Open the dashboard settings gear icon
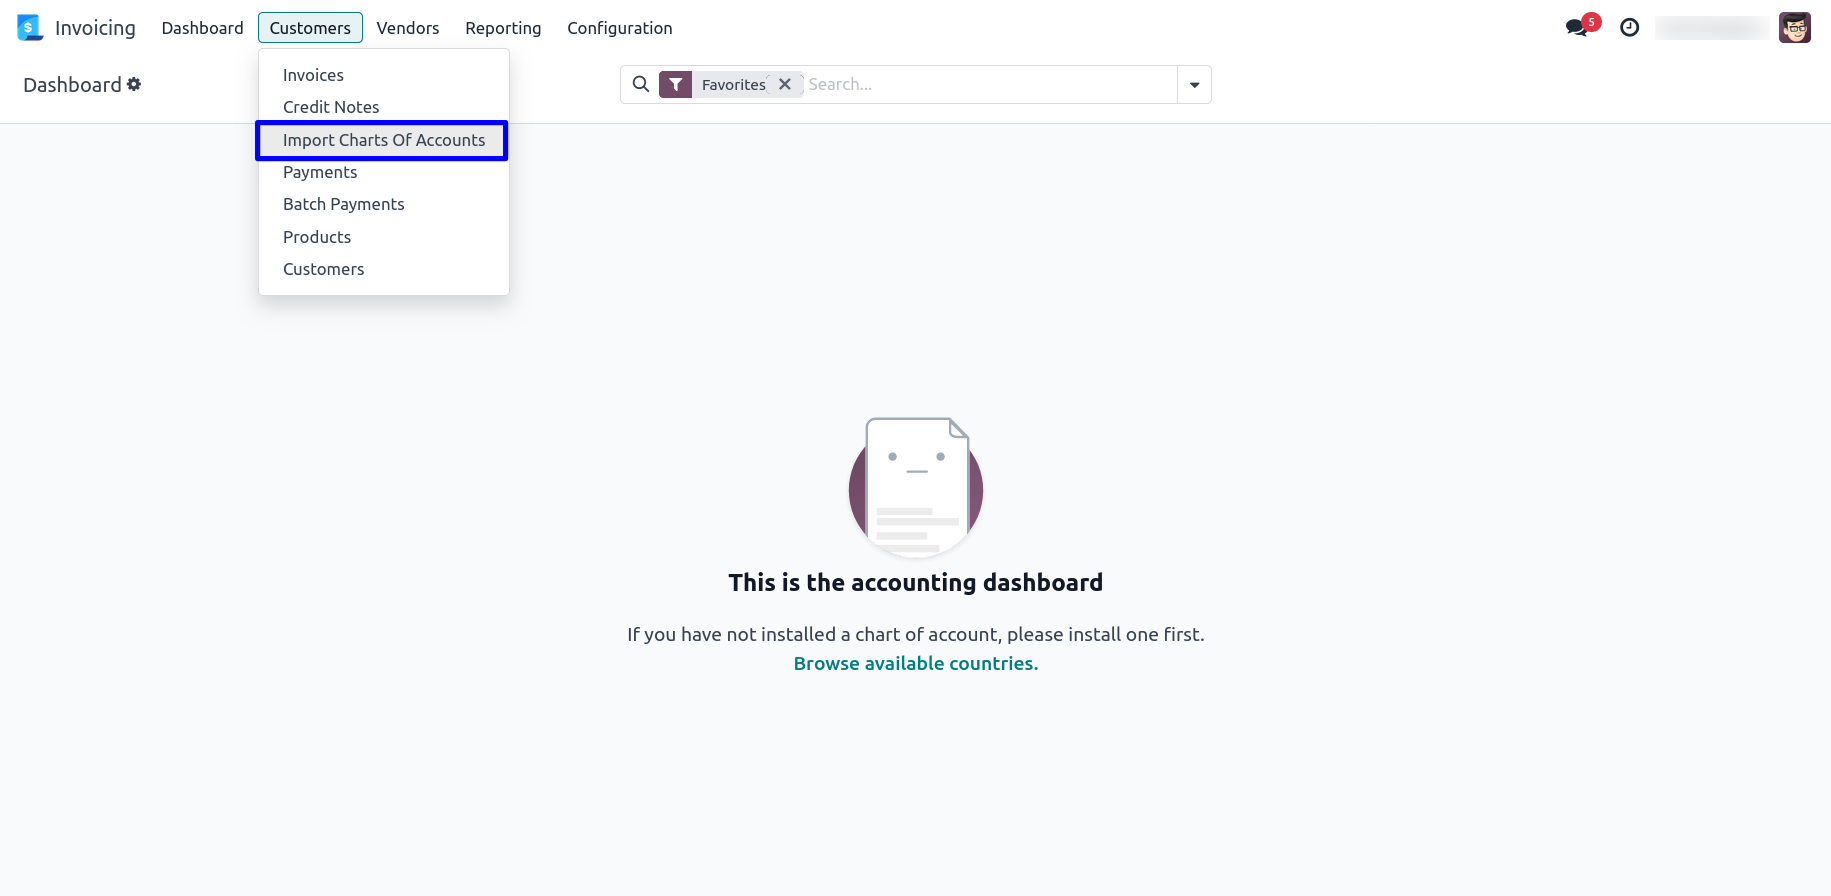1831x896 pixels. (x=134, y=85)
